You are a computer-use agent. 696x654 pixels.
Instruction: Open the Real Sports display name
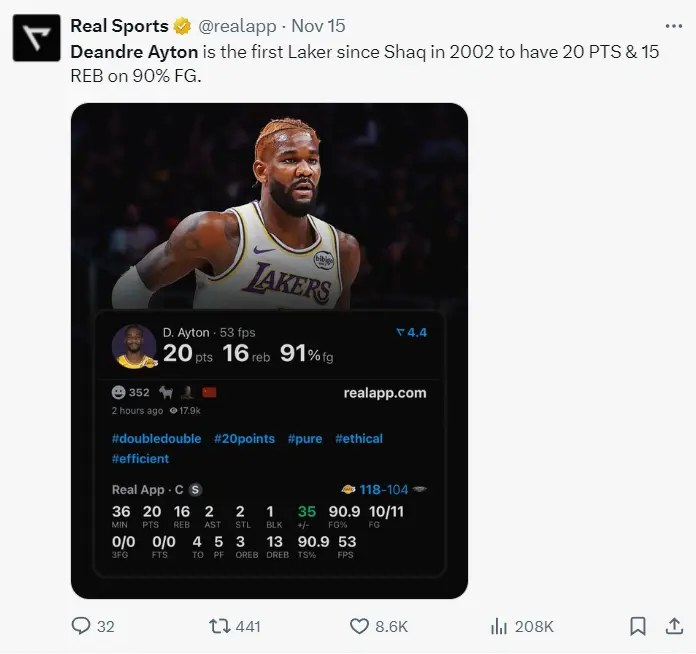(119, 26)
